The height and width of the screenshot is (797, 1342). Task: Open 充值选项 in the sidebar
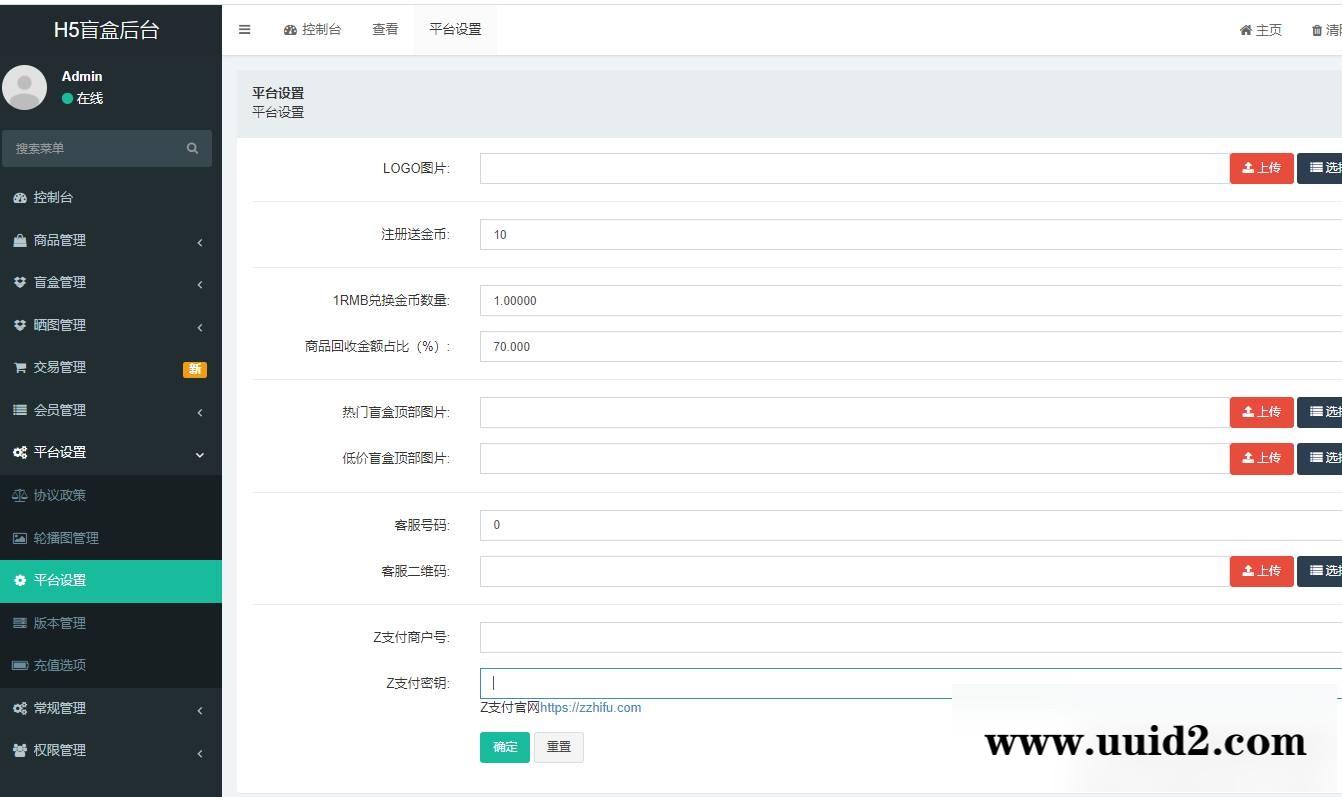pos(59,665)
